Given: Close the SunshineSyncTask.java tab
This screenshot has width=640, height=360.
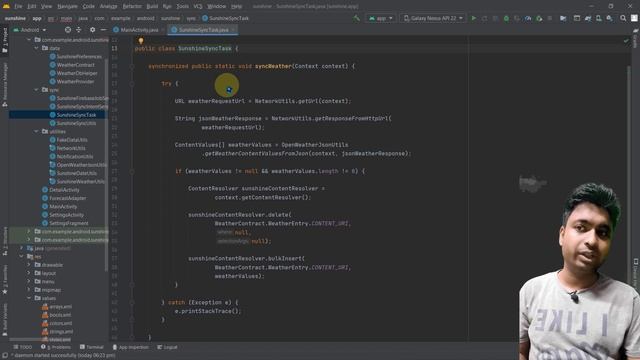Looking at the screenshot, I should click(233, 30).
